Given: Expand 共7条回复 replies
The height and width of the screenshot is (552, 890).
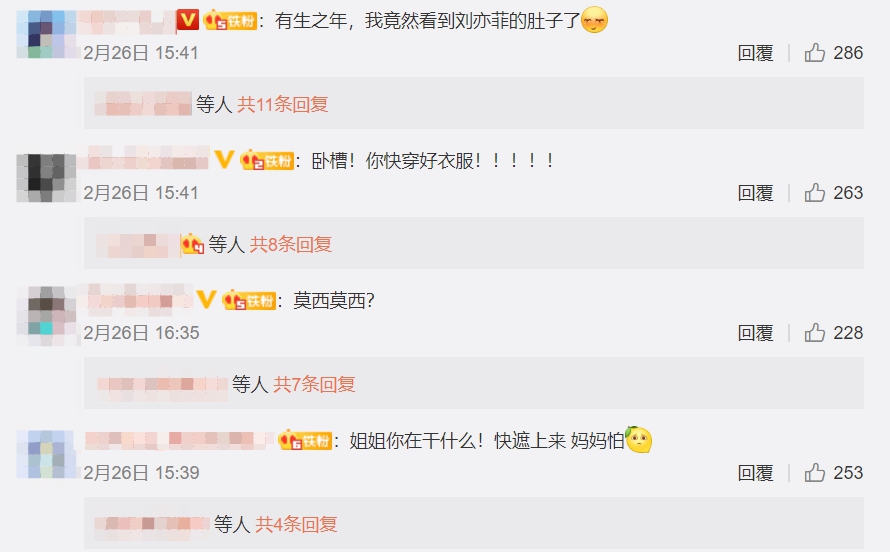Looking at the screenshot, I should 314,385.
